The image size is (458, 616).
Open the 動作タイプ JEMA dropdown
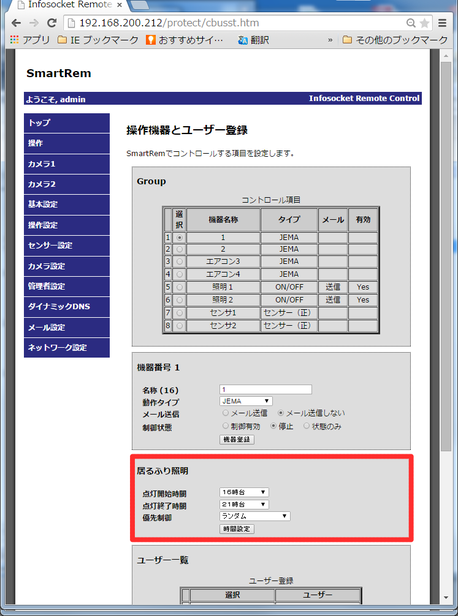tap(246, 401)
